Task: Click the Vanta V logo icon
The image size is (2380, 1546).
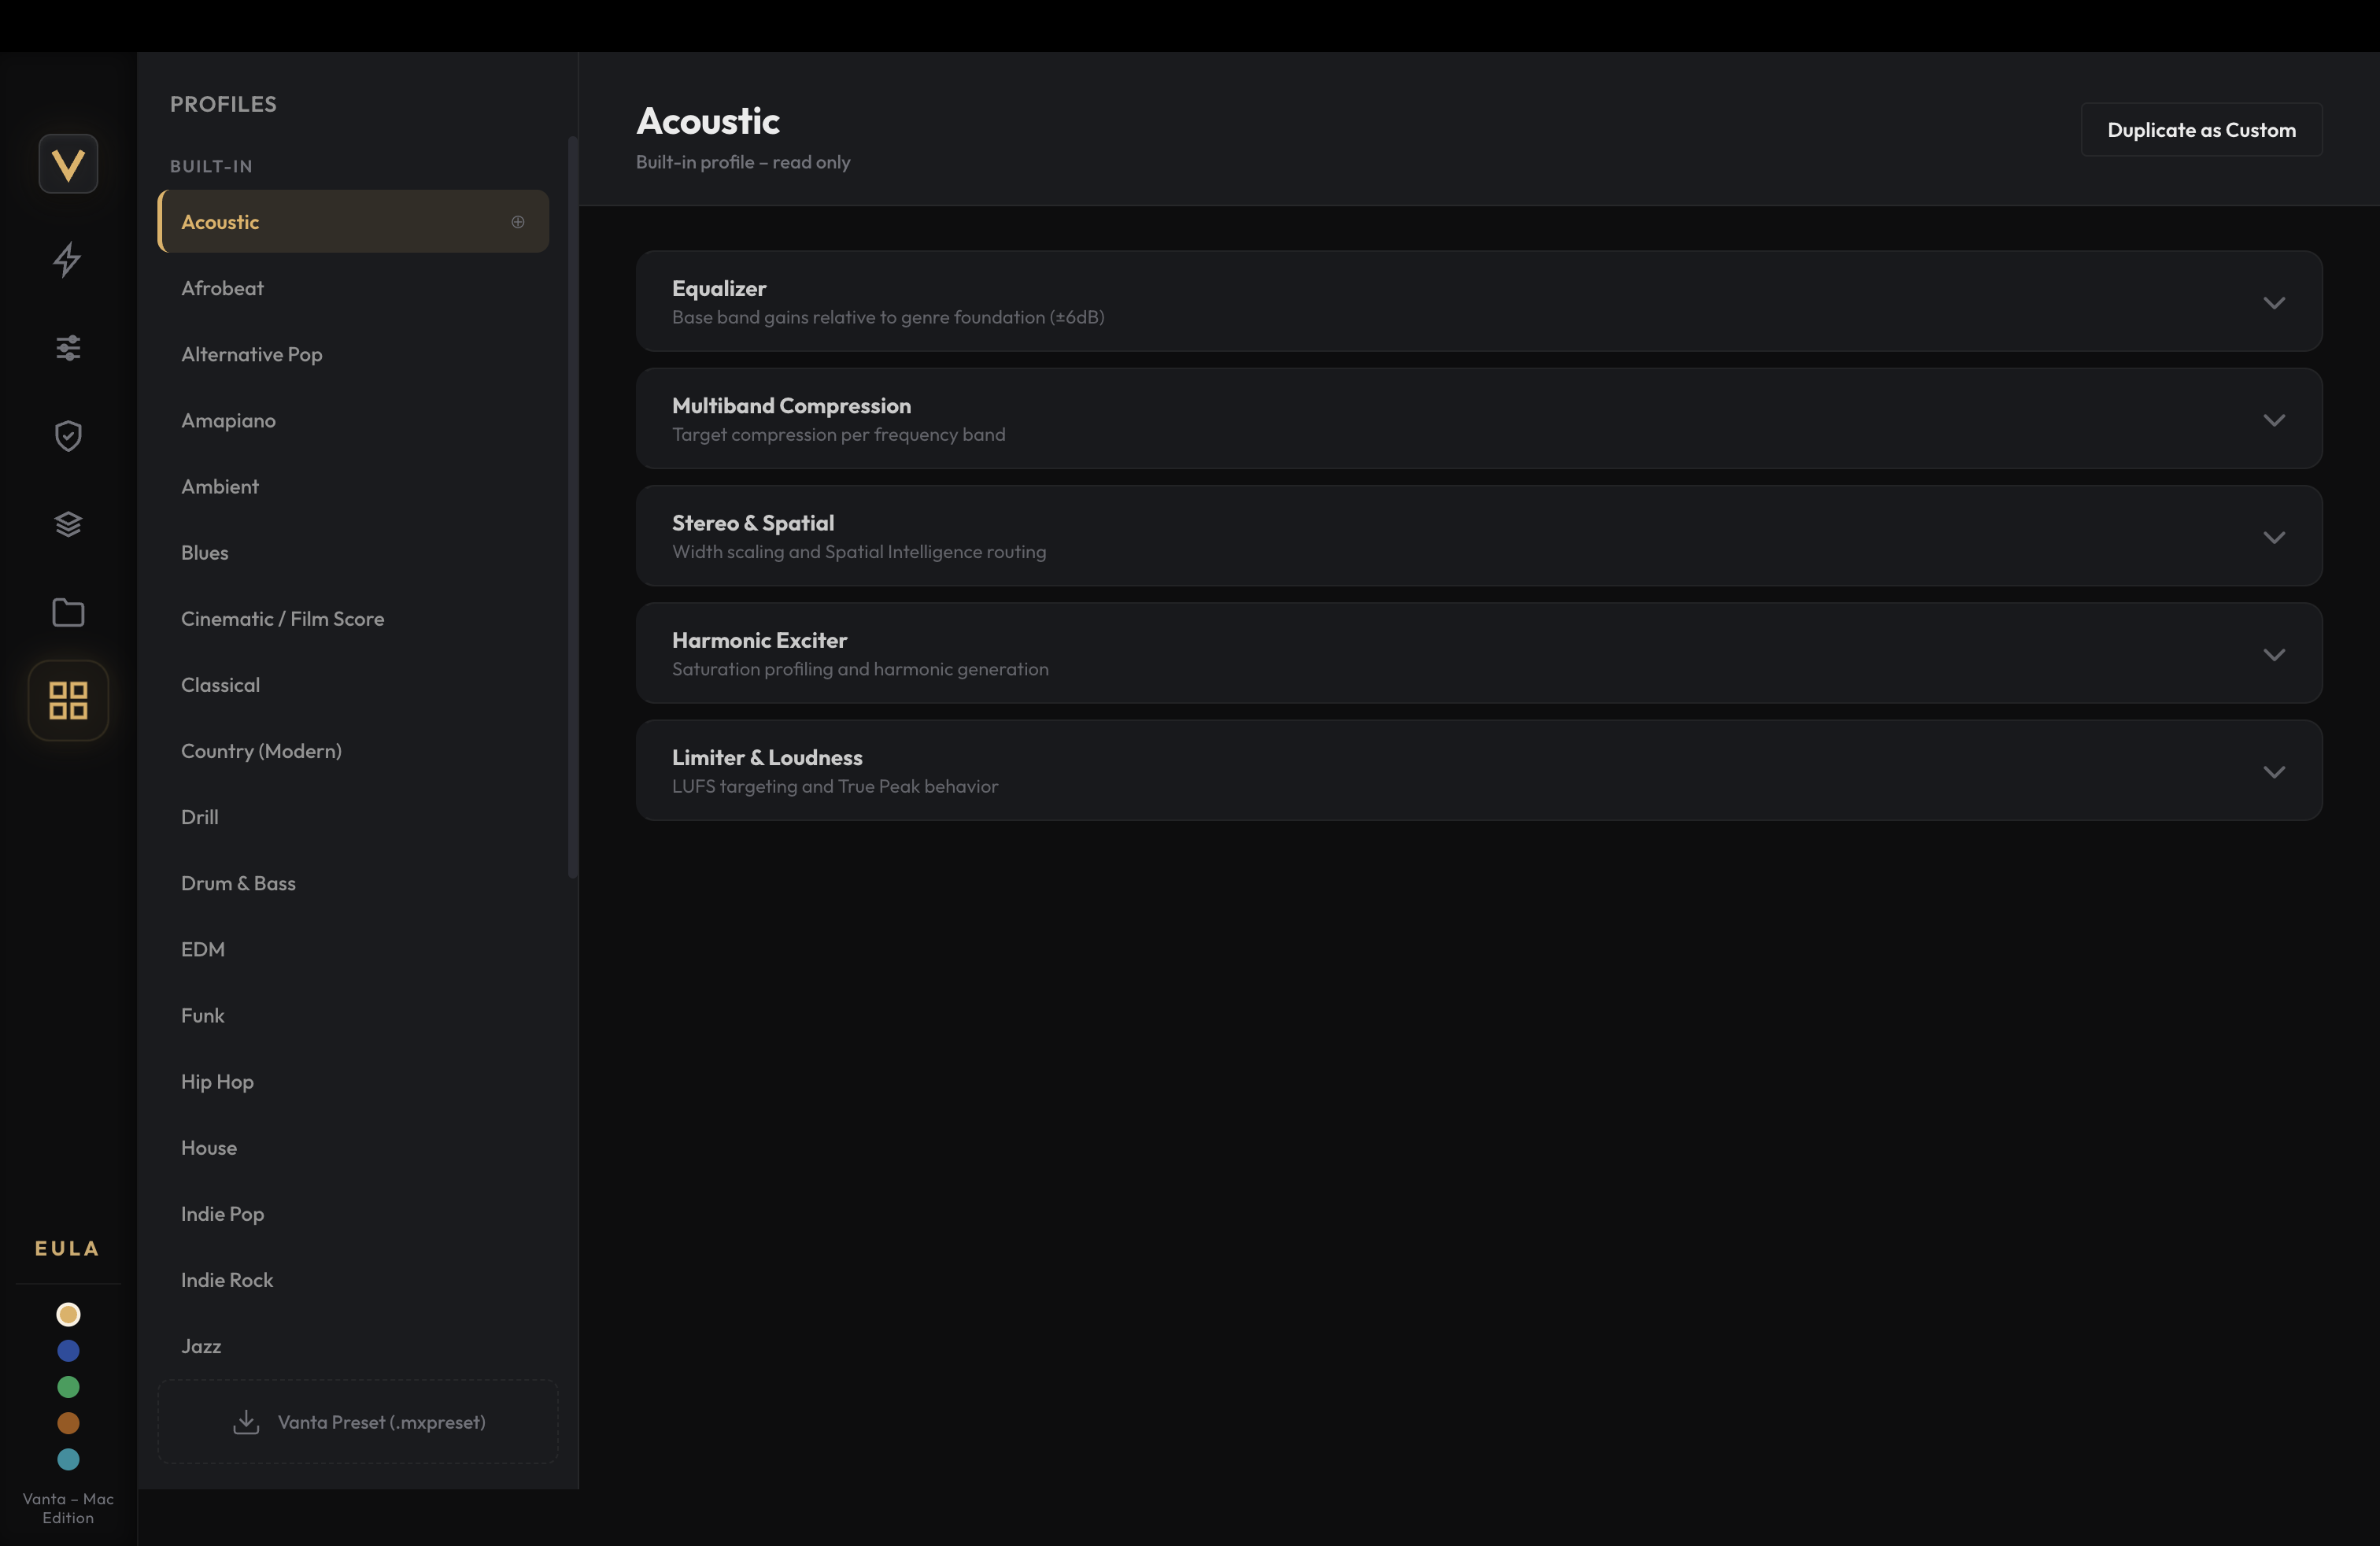Action: point(68,163)
